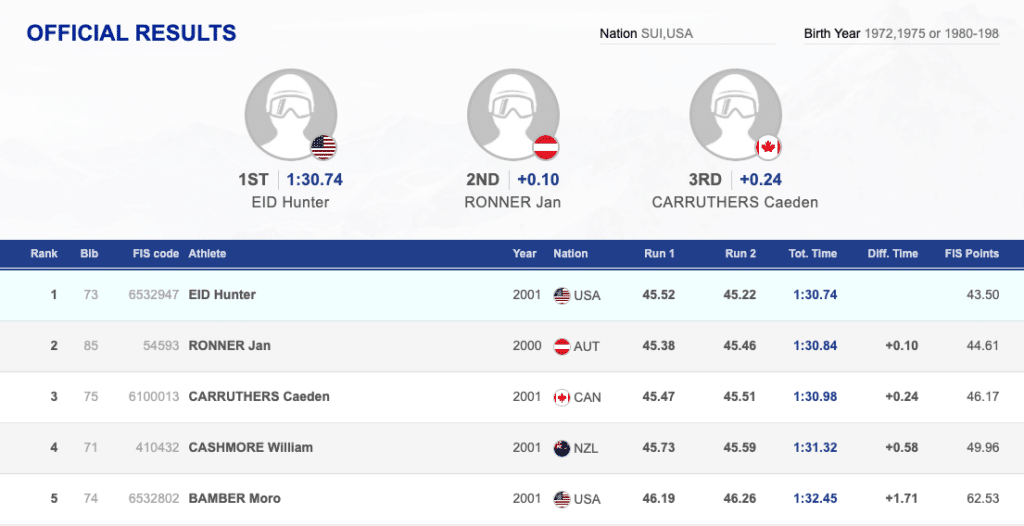Click the Run 1 column header
The height and width of the screenshot is (526, 1024).
point(658,254)
